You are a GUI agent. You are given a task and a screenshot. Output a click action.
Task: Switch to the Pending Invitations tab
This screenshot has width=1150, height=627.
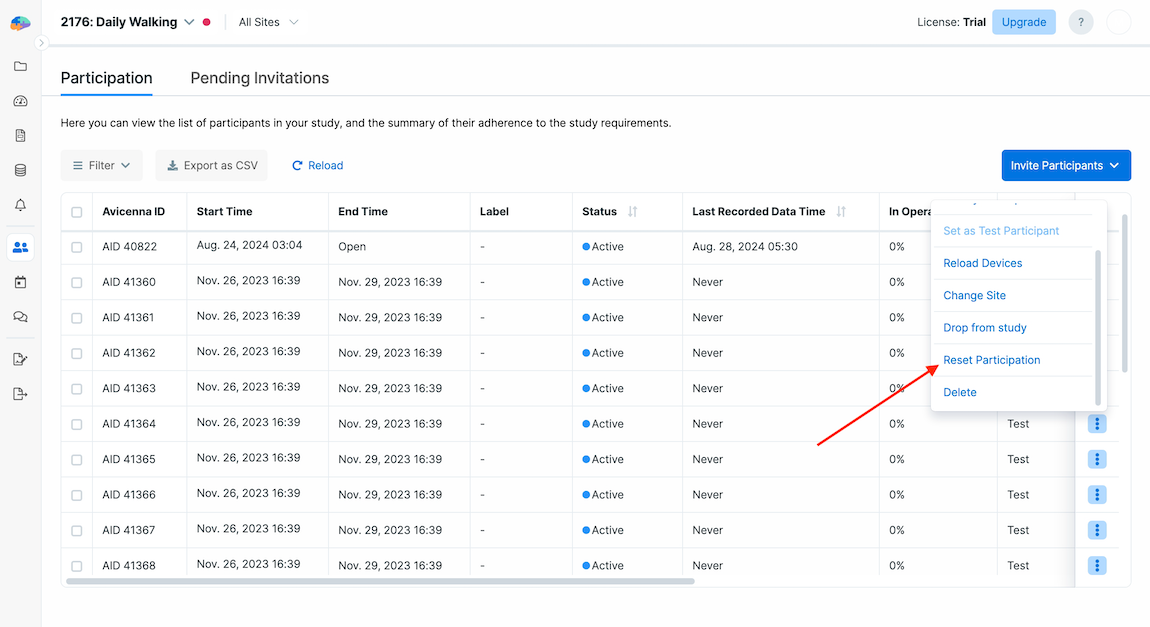259,78
